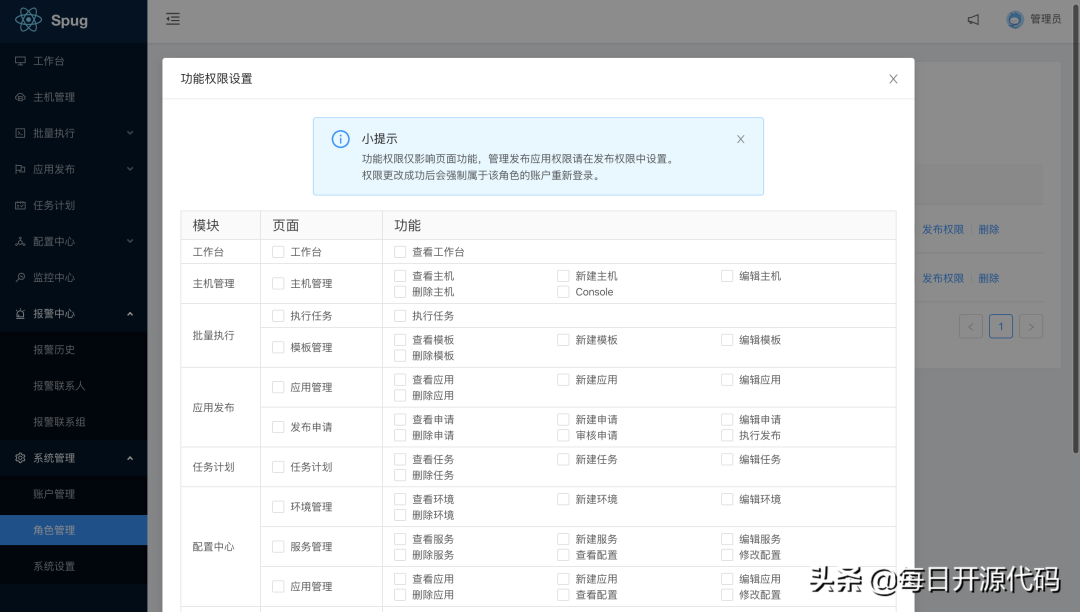The width and height of the screenshot is (1080, 612).
Task: Click page 1 pagination button
Action: pos(1001,326)
